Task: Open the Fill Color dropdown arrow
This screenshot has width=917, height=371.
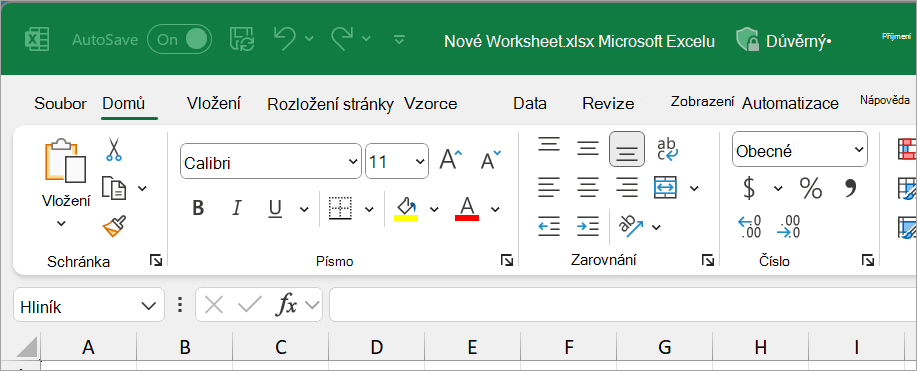Action: coord(434,209)
